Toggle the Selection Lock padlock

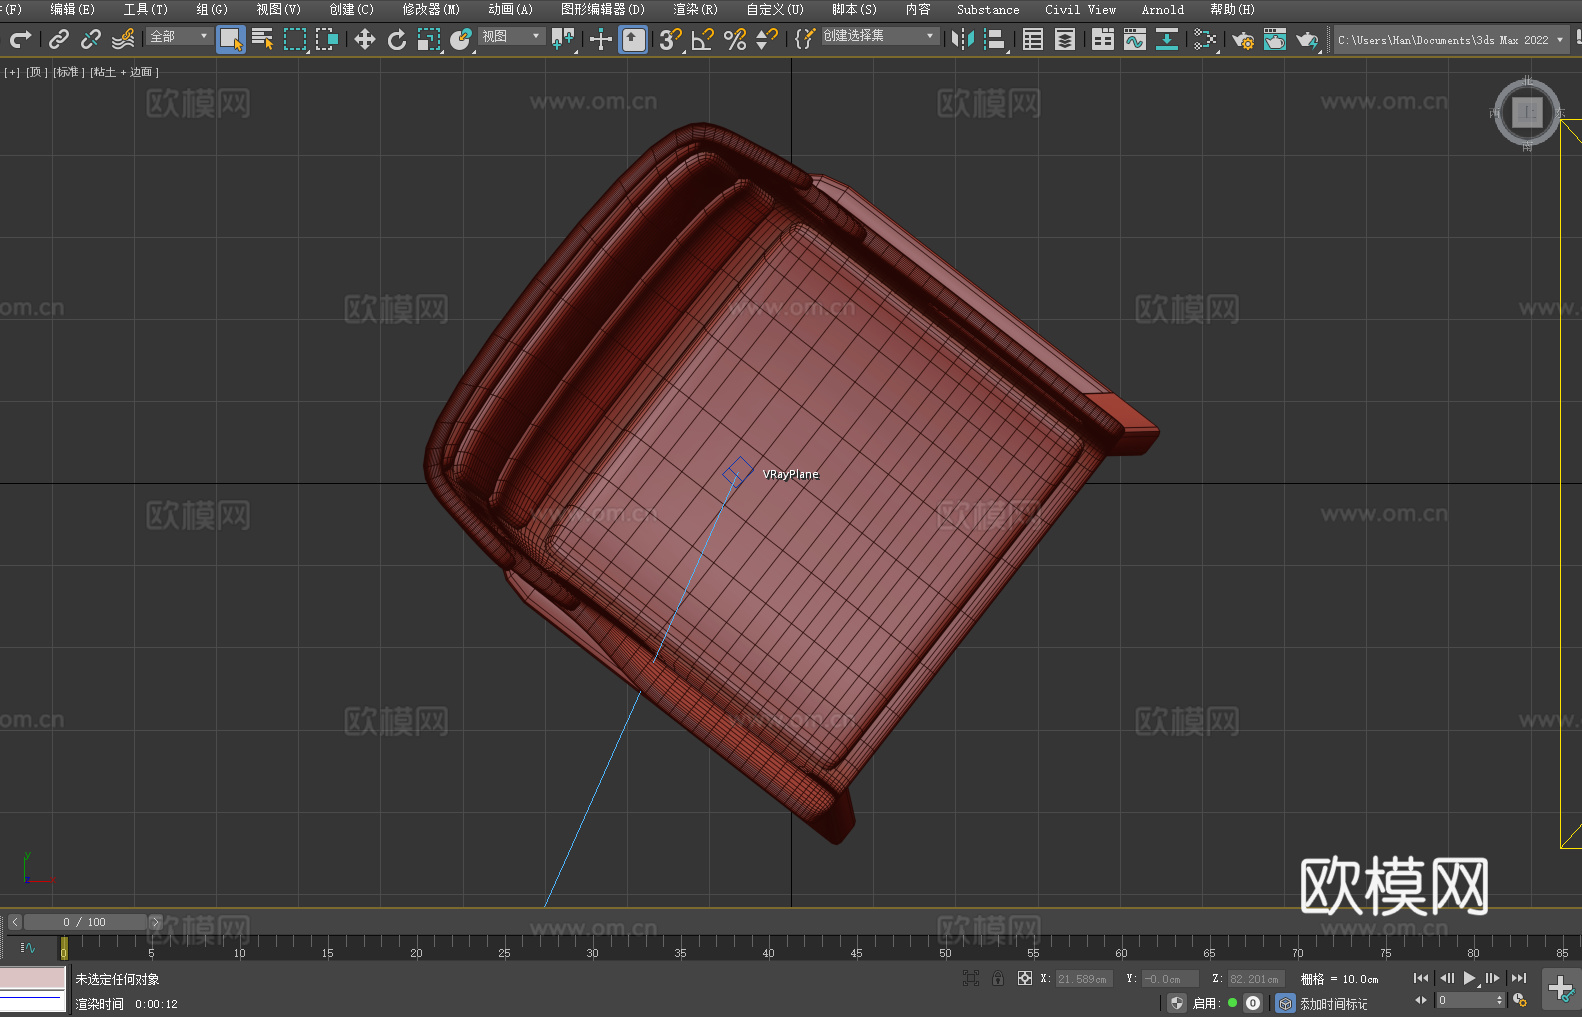[998, 978]
